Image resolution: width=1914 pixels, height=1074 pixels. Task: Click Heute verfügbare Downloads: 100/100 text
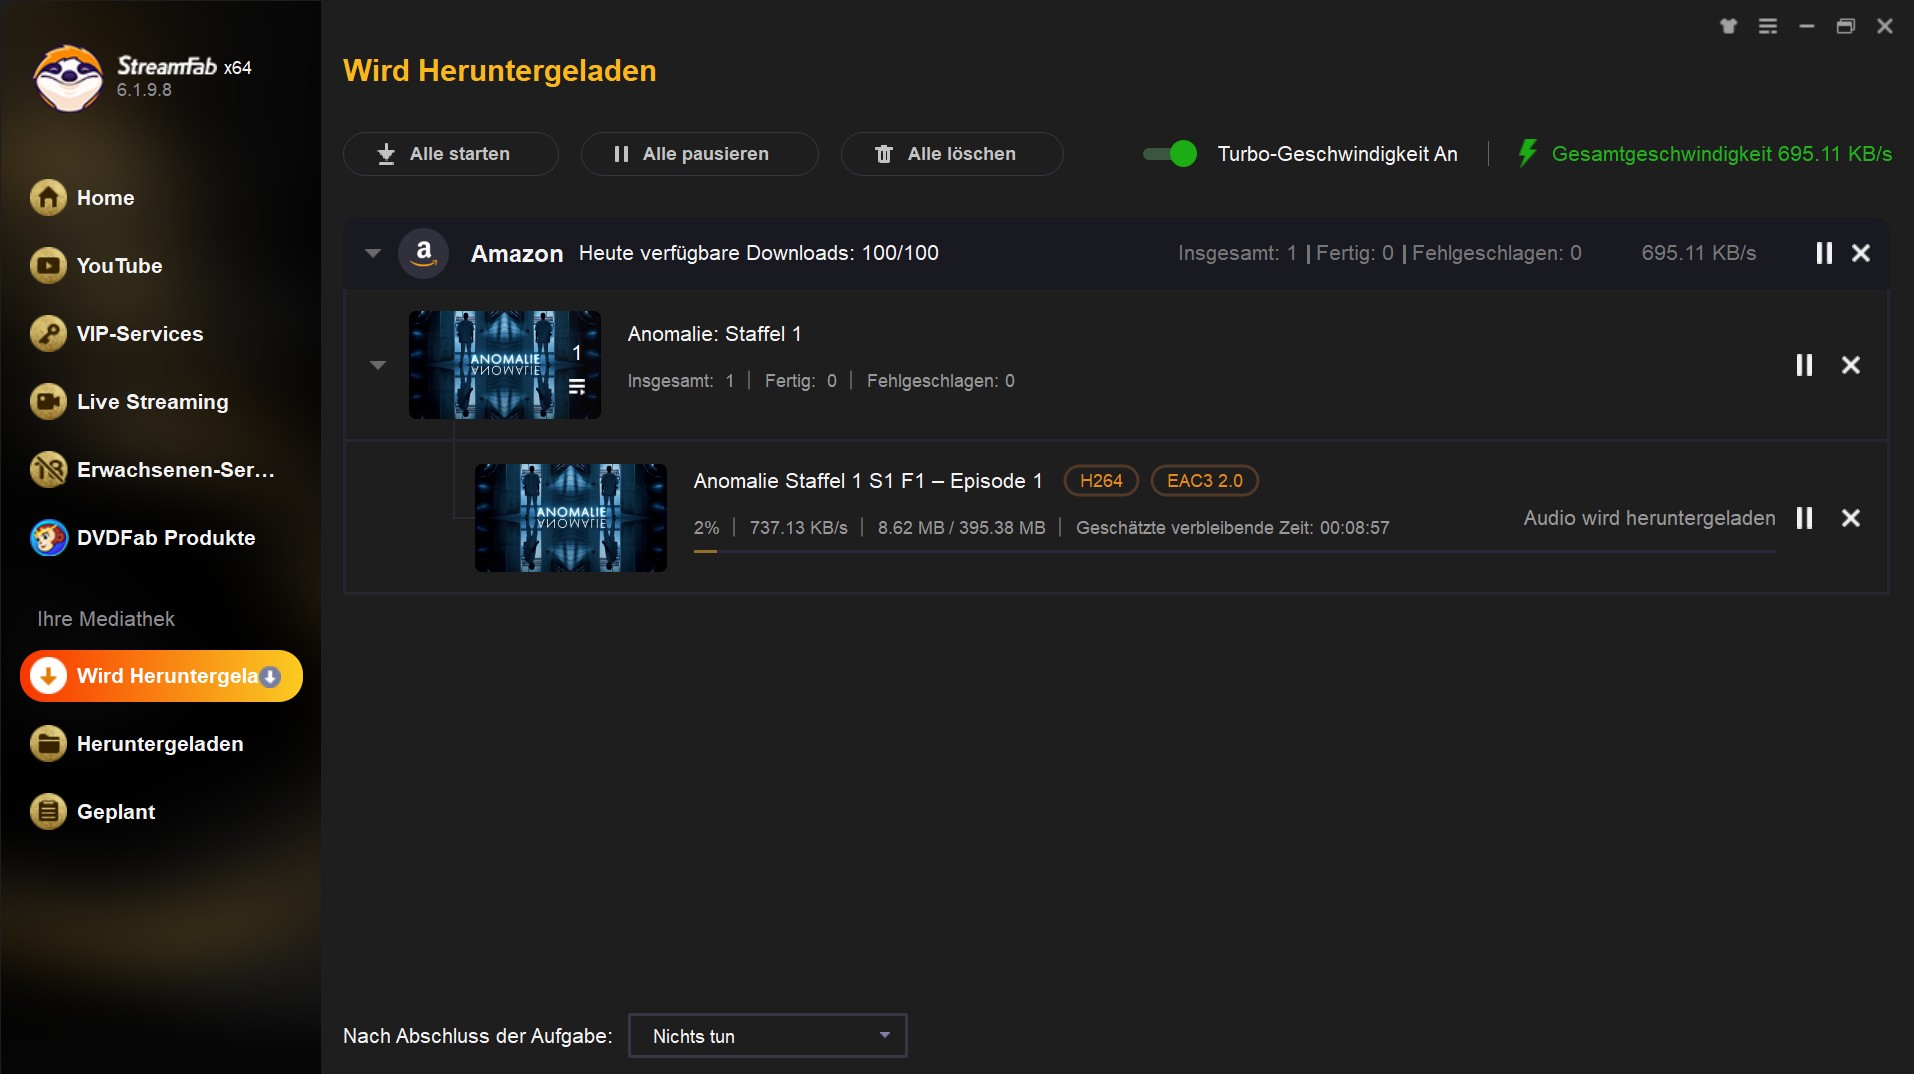click(x=758, y=253)
